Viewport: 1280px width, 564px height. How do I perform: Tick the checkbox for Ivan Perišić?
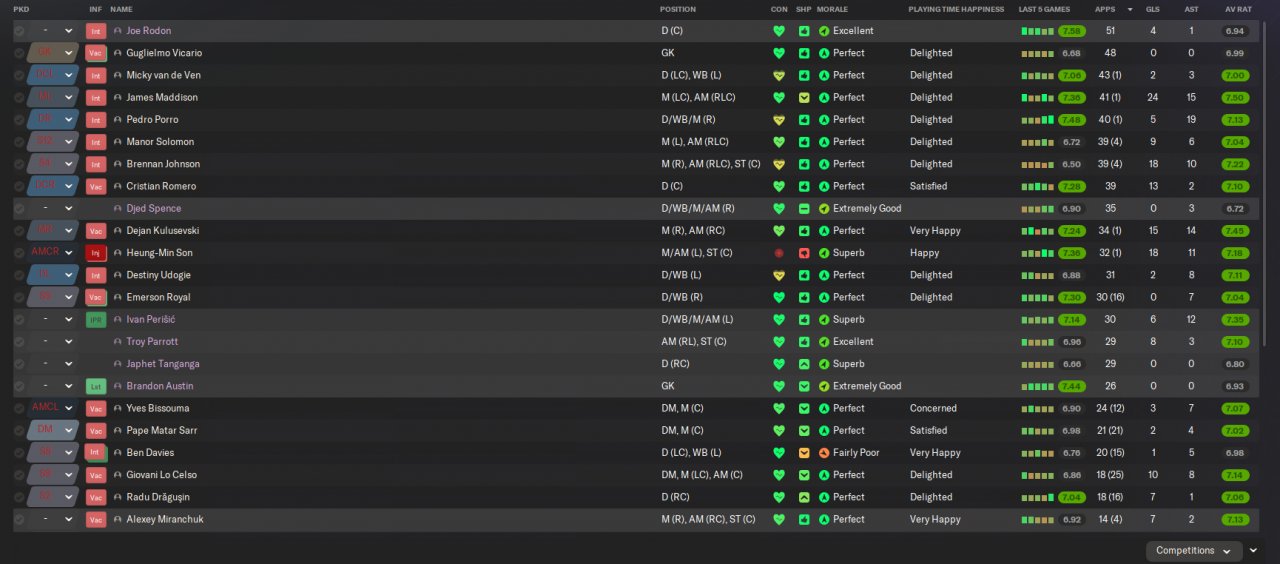(x=19, y=320)
